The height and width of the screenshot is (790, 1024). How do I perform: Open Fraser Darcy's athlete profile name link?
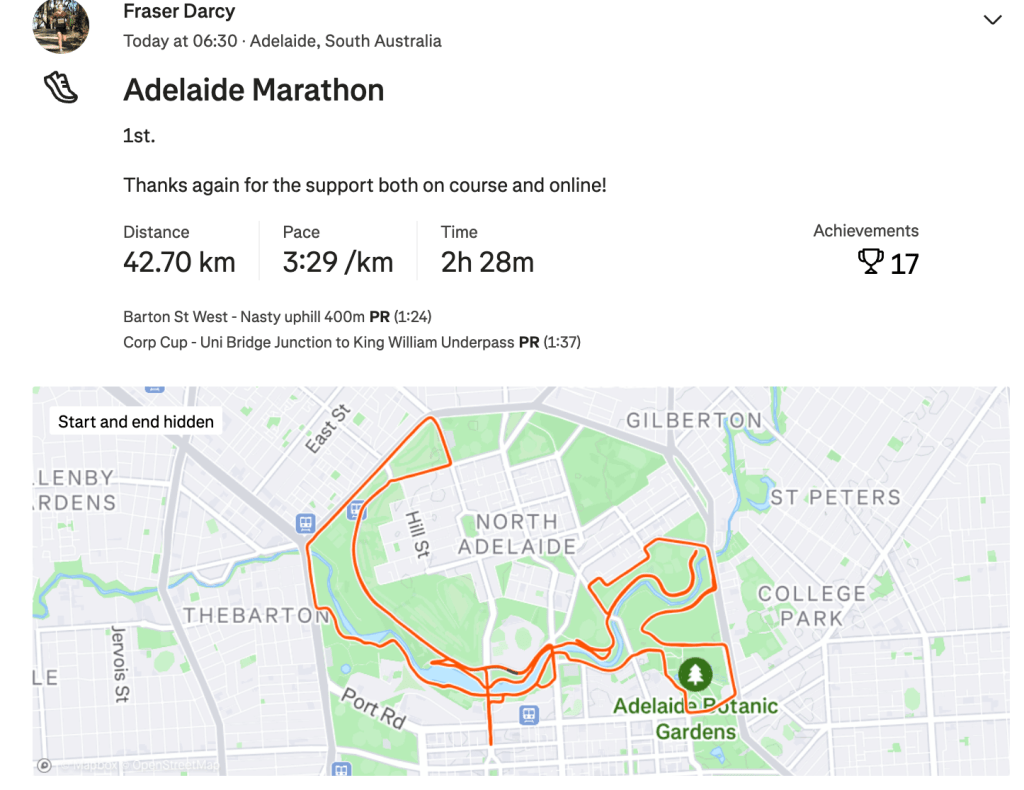[x=179, y=12]
